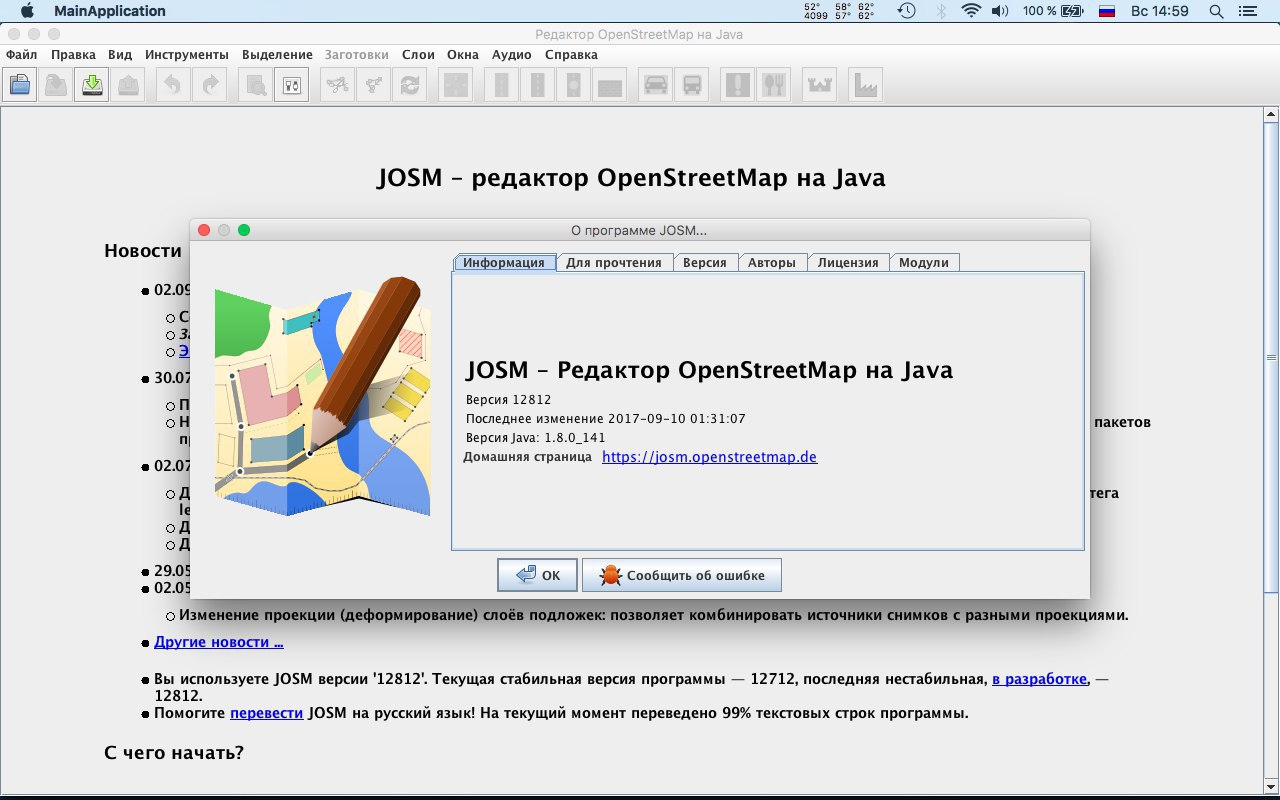Click the Версия 12812 text
Image resolution: width=1280 pixels, height=800 pixels.
pyautogui.click(x=509, y=400)
